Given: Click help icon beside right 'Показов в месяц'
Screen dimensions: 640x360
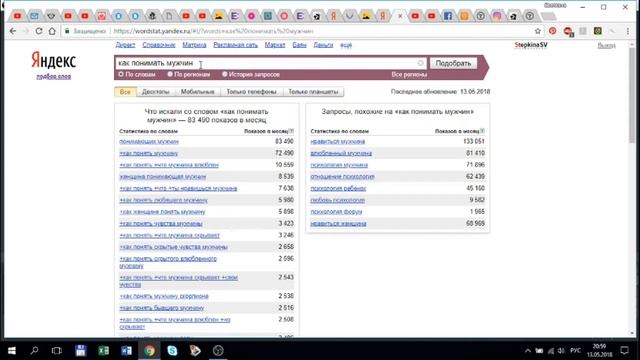Looking at the screenshot, I should pyautogui.click(x=482, y=131).
